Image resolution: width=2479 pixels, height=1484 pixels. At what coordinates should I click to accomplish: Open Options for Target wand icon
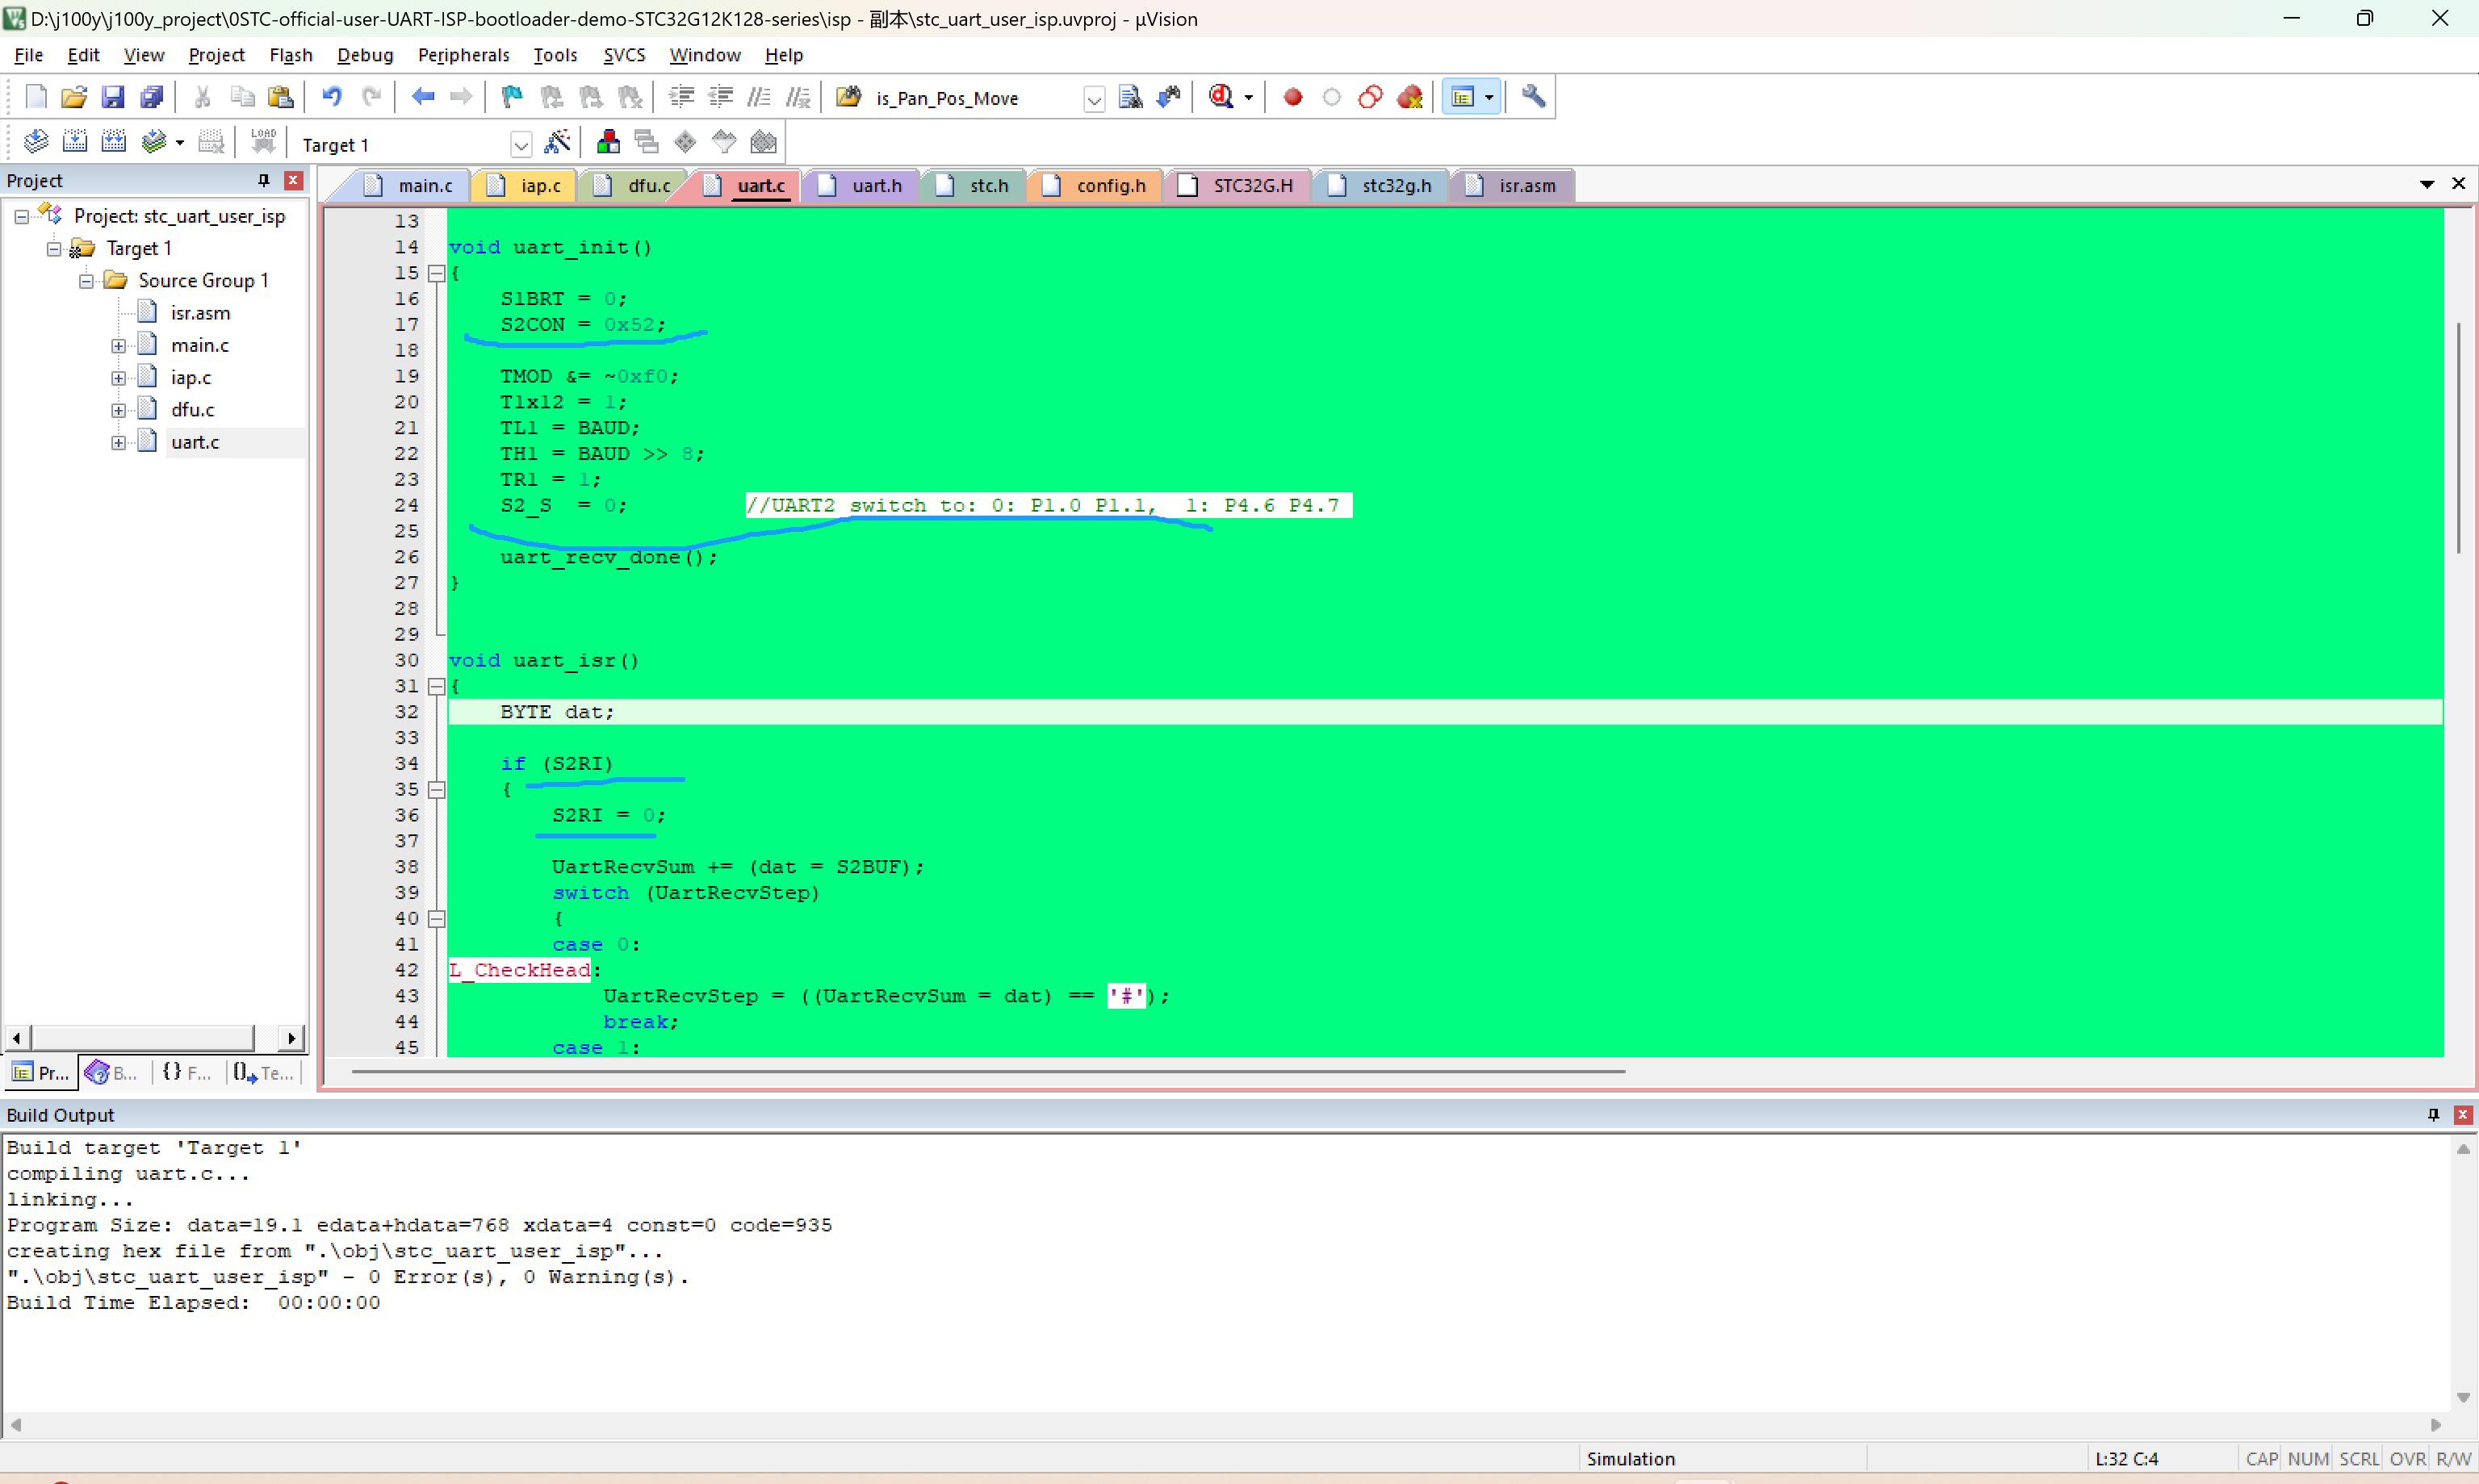[x=557, y=143]
